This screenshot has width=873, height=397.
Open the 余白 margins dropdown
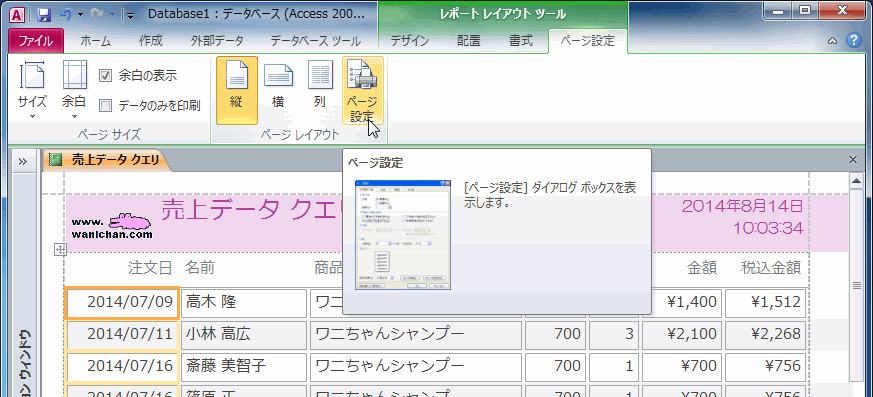tap(74, 90)
